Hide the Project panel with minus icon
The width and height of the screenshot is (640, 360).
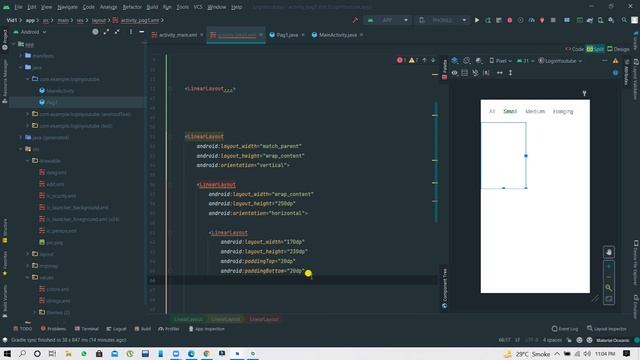[141, 31]
